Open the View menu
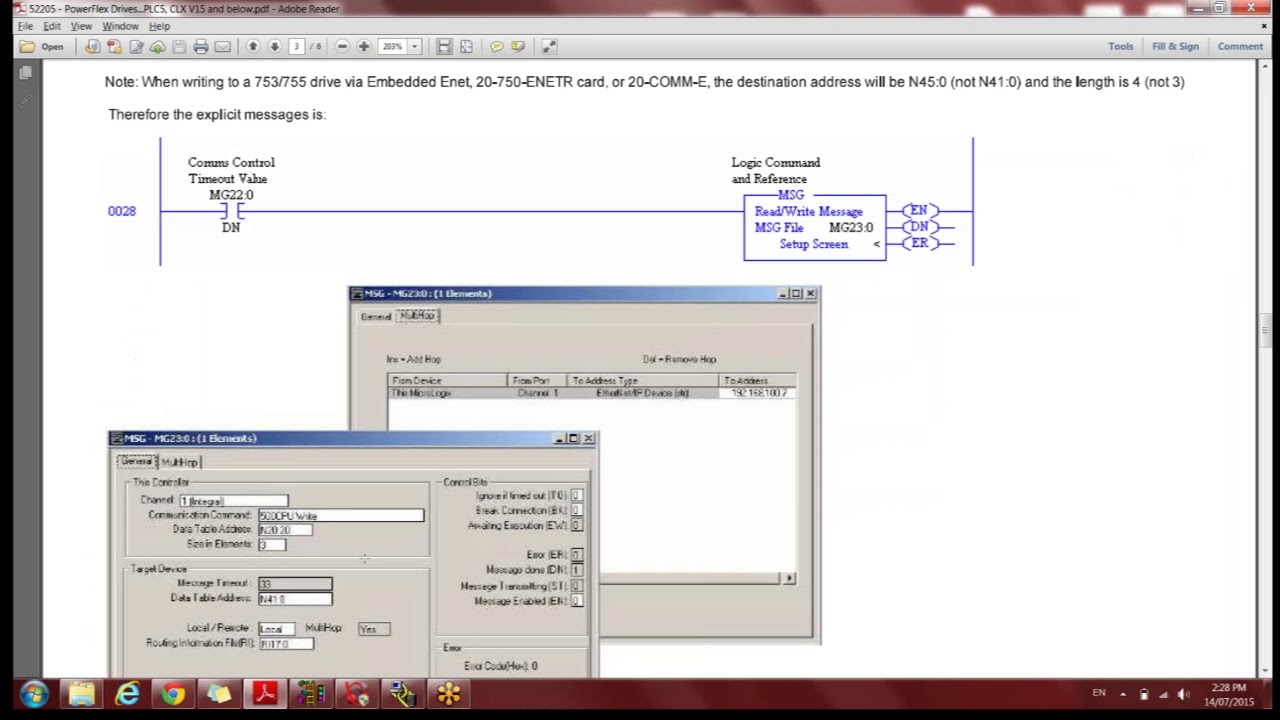 (82, 26)
